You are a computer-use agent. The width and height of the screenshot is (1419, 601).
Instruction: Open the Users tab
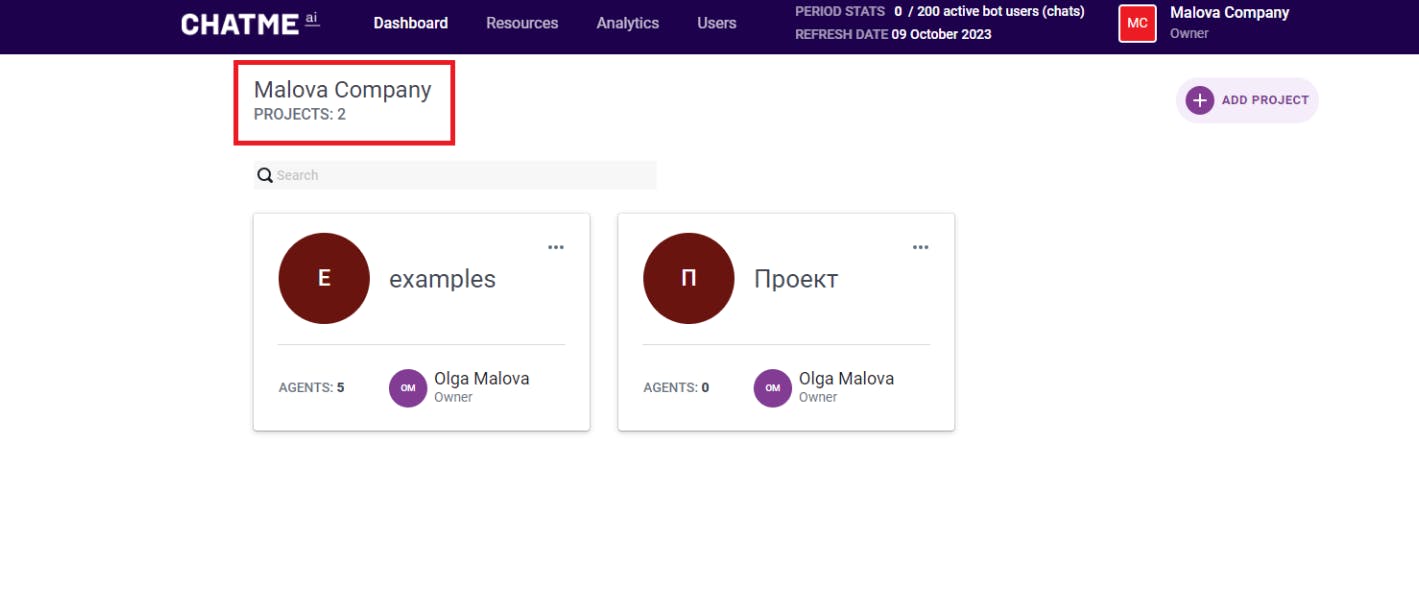click(716, 23)
